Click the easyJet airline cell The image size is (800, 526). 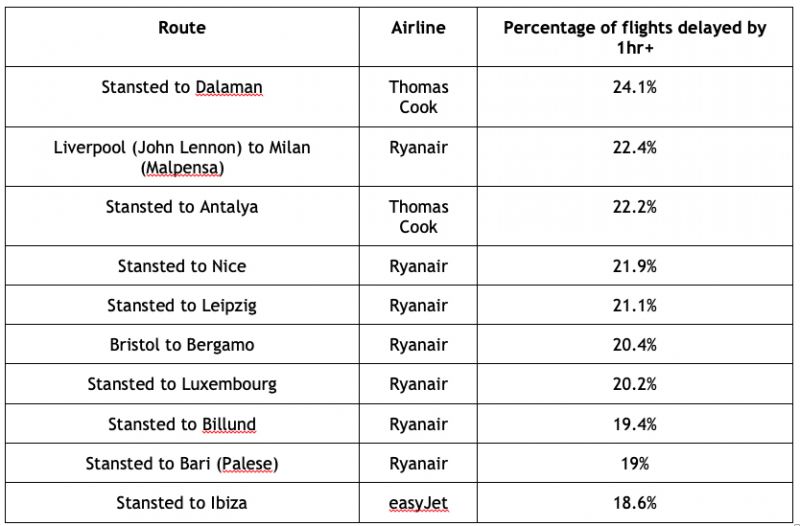coord(418,503)
